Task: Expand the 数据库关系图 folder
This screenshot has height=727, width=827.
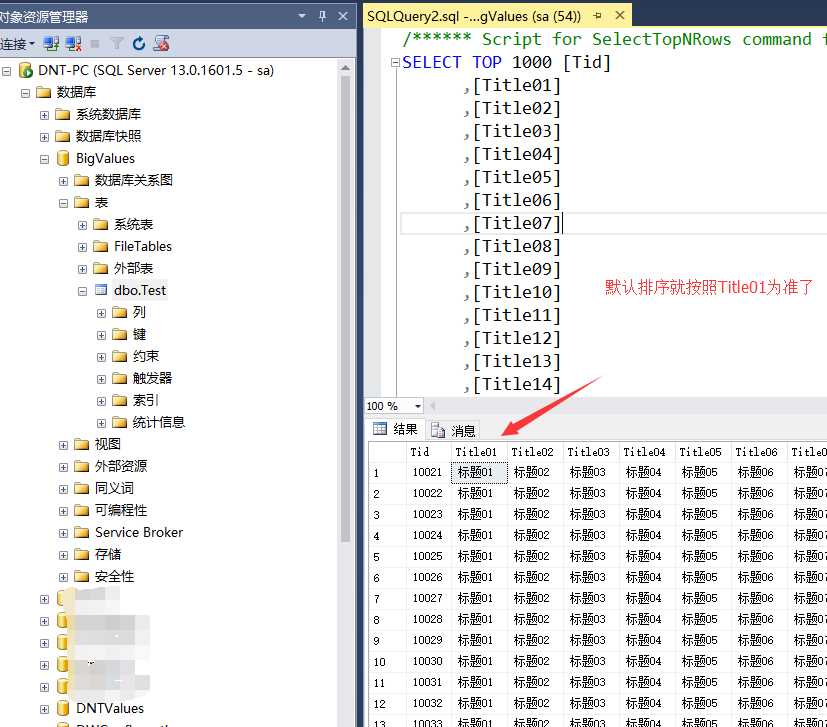Action: [x=63, y=181]
